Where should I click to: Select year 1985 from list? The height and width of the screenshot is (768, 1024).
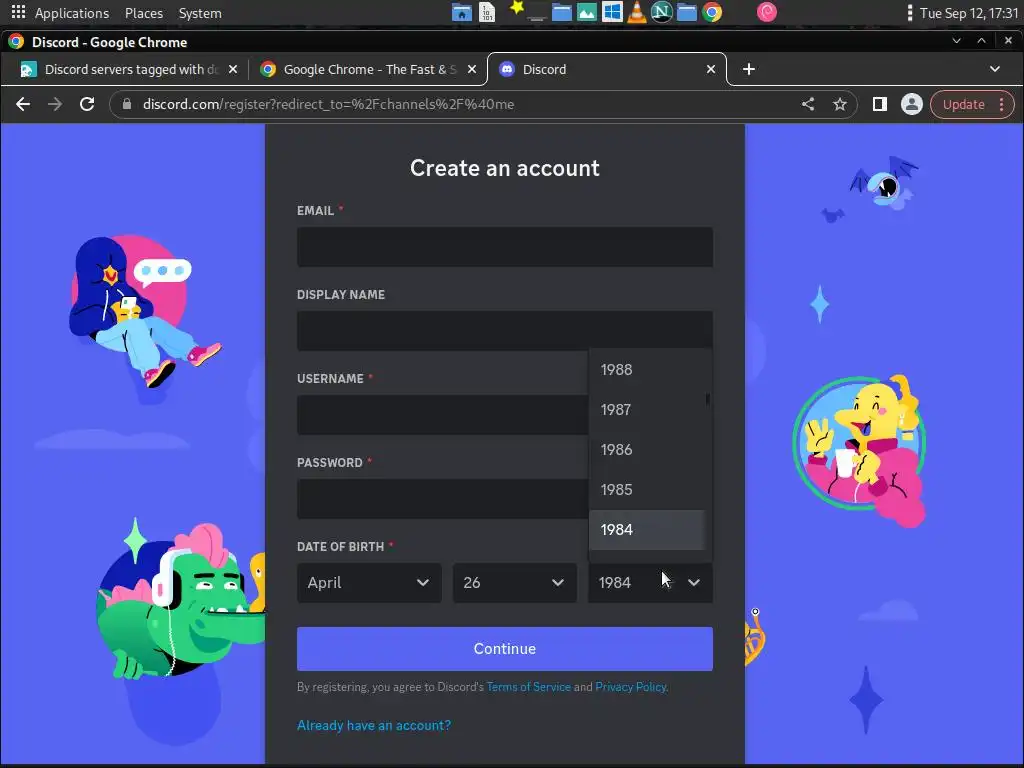647,490
